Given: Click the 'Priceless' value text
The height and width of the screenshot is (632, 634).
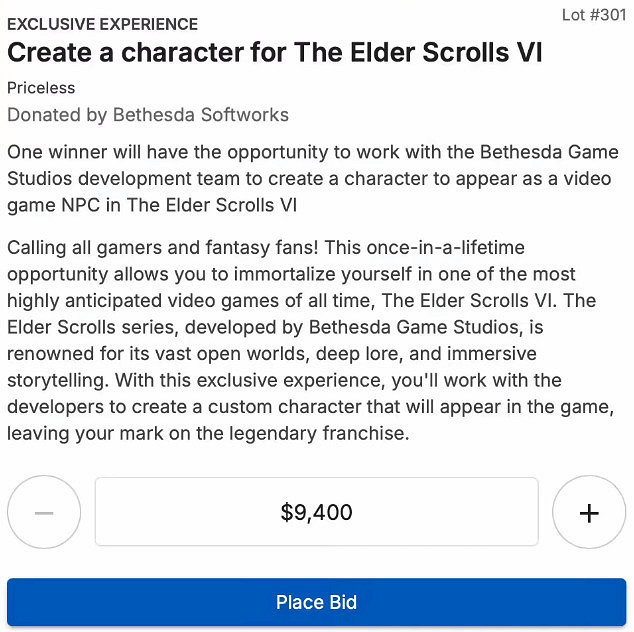Looking at the screenshot, I should point(41,88).
